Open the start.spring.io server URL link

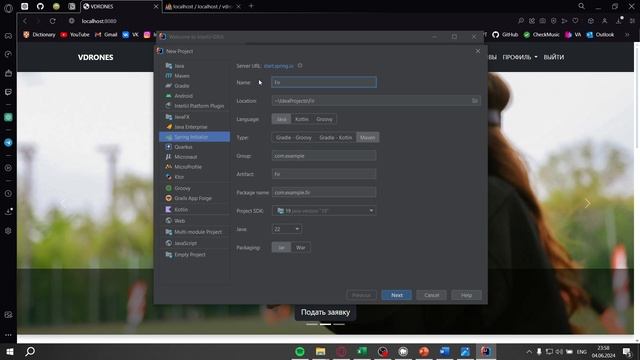point(278,66)
